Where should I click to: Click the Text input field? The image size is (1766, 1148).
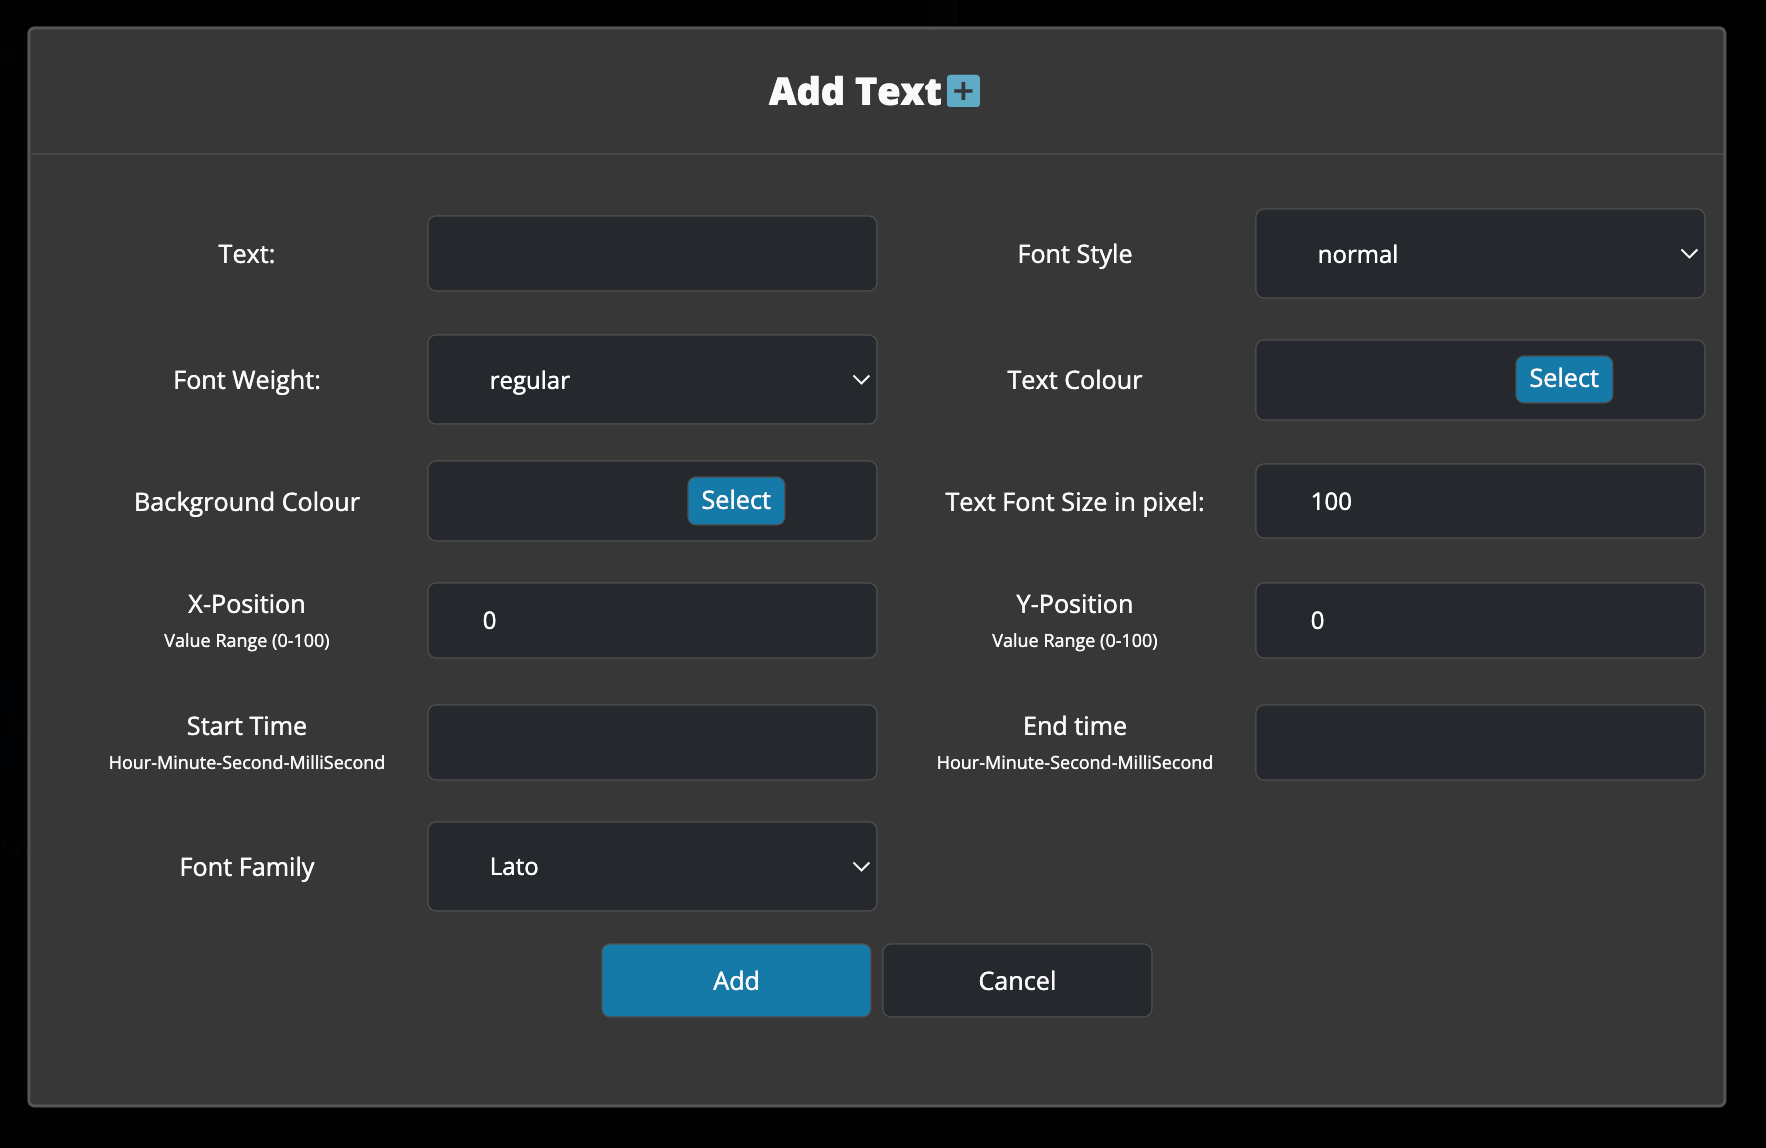(x=652, y=254)
